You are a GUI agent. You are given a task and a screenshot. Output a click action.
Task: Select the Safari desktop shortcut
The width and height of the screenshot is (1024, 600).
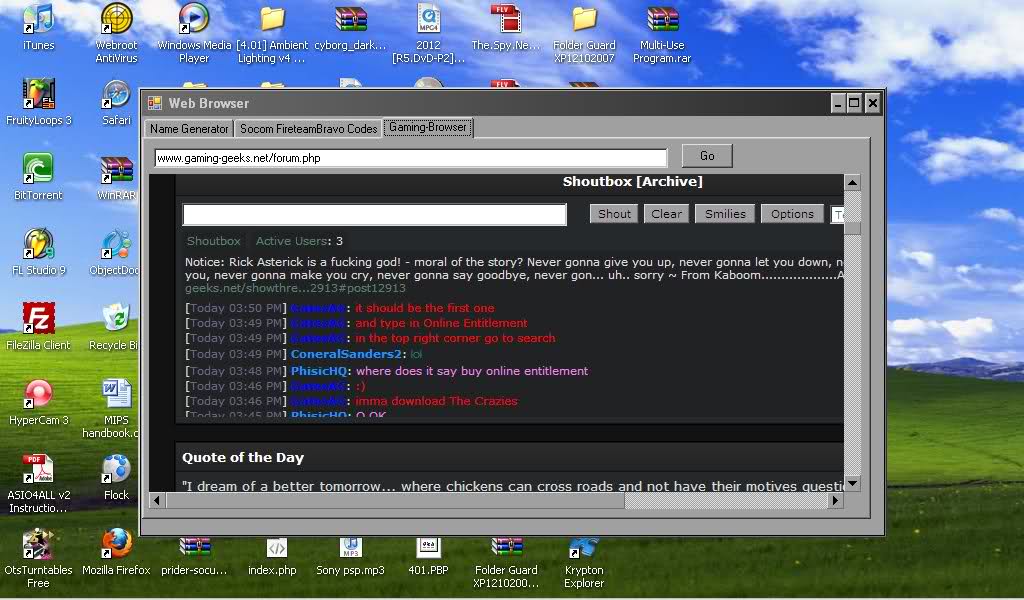pos(116,101)
